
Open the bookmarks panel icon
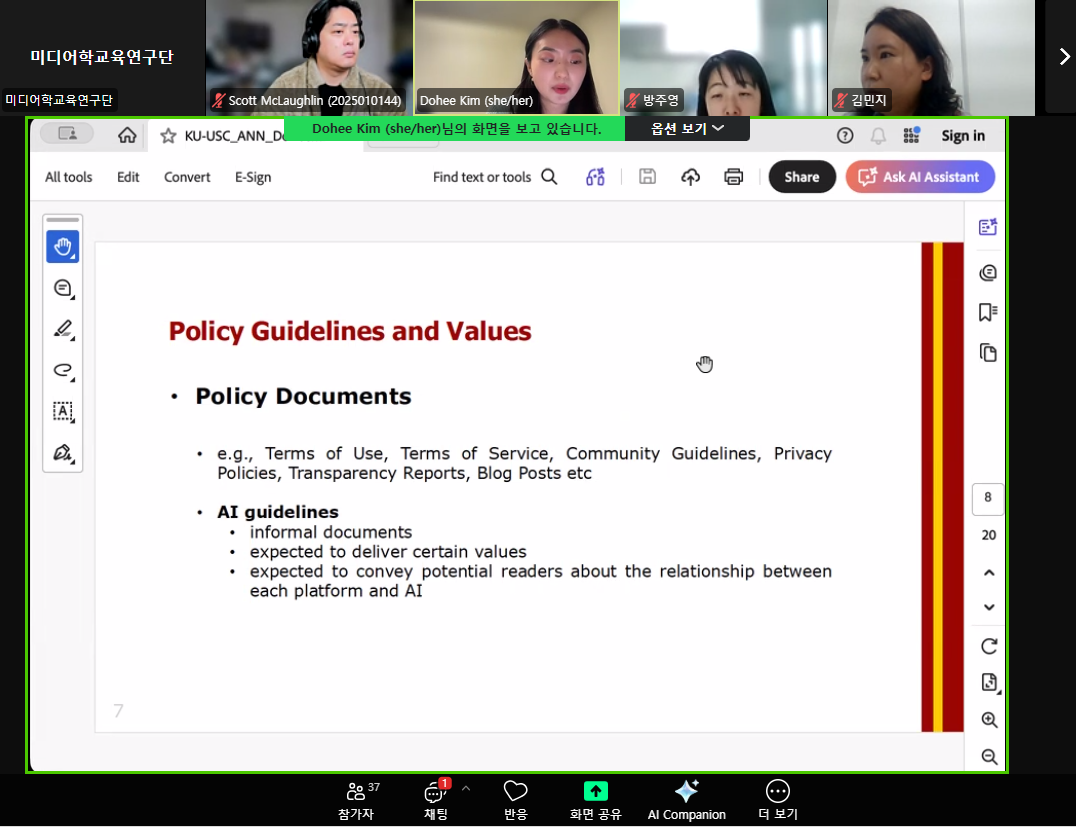(988, 312)
